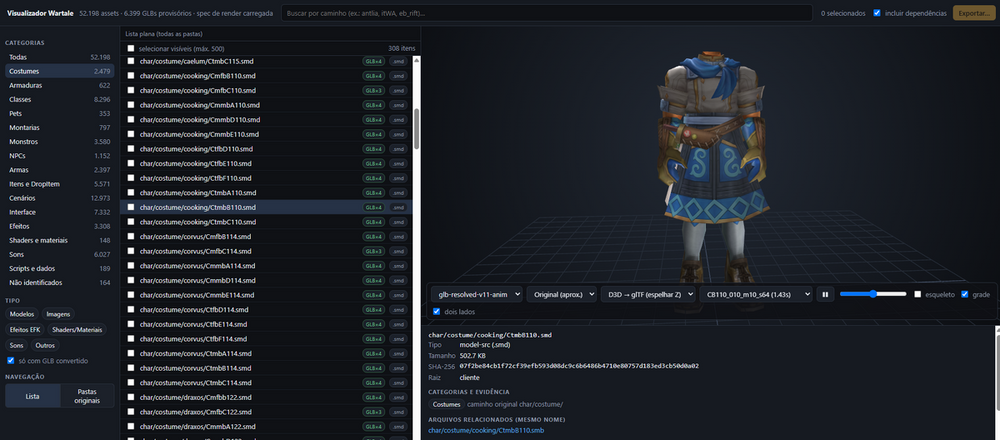Toggle the 'incluir dependências' checkbox

[x=877, y=13]
